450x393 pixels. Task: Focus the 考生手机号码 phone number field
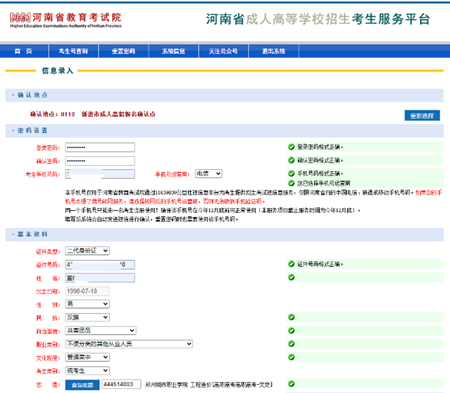click(100, 174)
